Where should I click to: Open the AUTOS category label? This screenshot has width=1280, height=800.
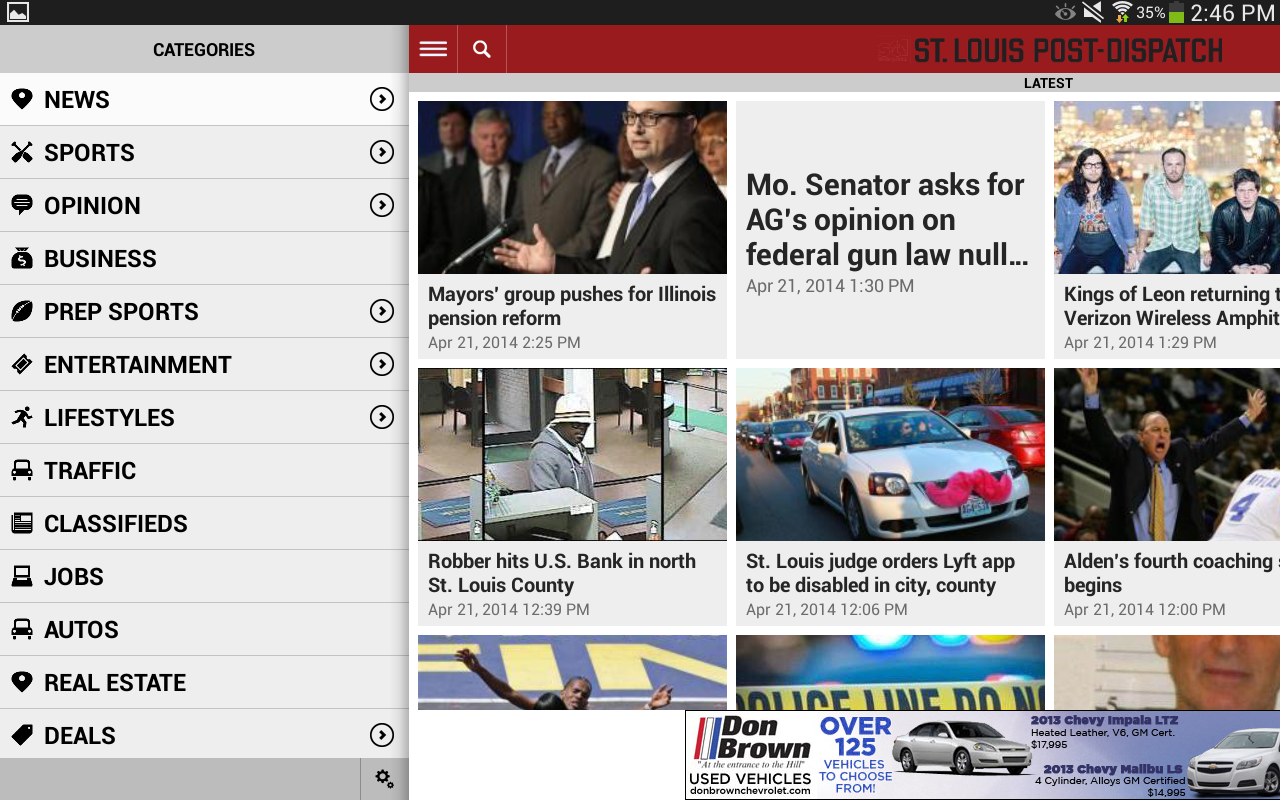[x=81, y=630]
